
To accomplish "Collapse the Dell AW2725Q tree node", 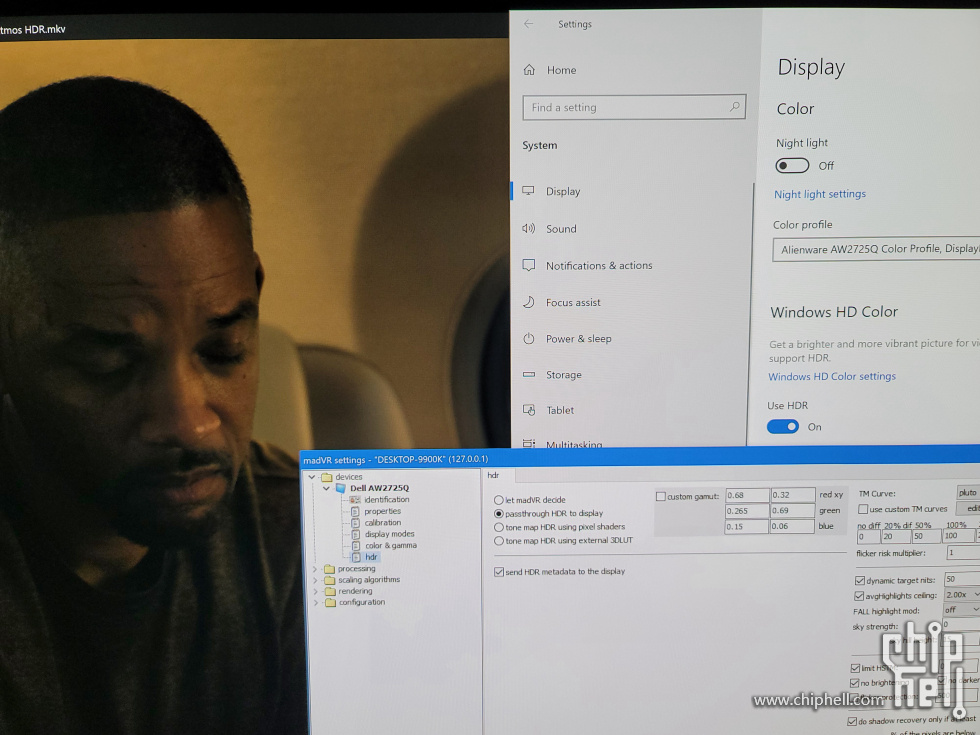I will point(326,488).
